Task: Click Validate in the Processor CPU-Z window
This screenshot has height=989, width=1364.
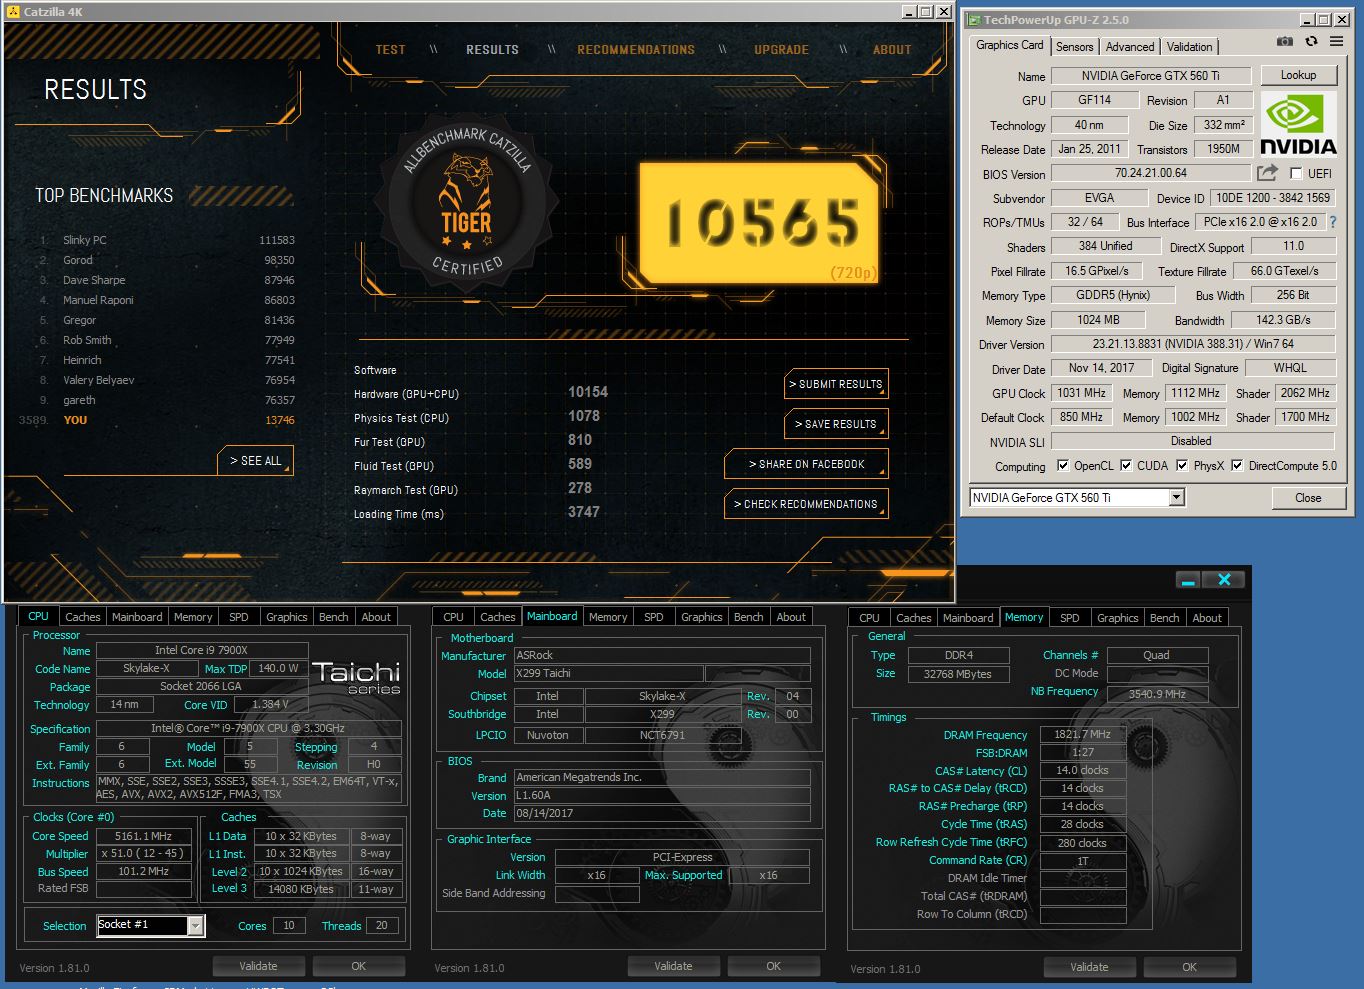Action: 258,966
